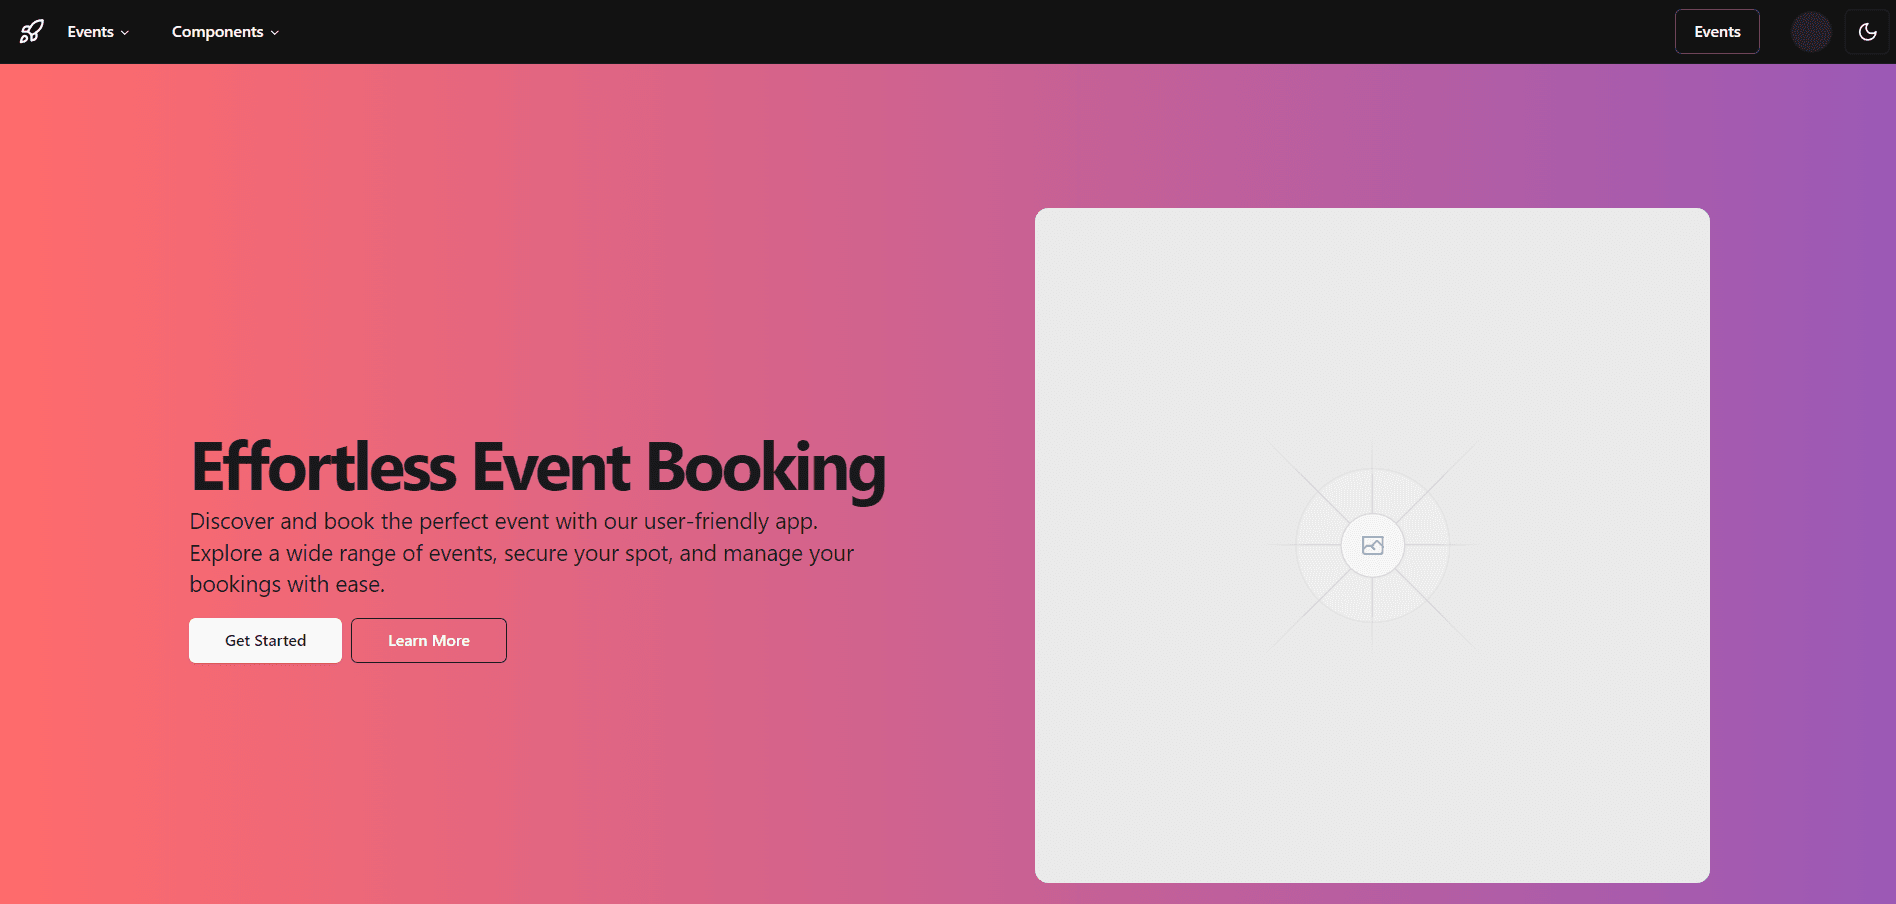Click the rocket logo in the navbar
Image resolution: width=1896 pixels, height=904 pixels.
[30, 31]
